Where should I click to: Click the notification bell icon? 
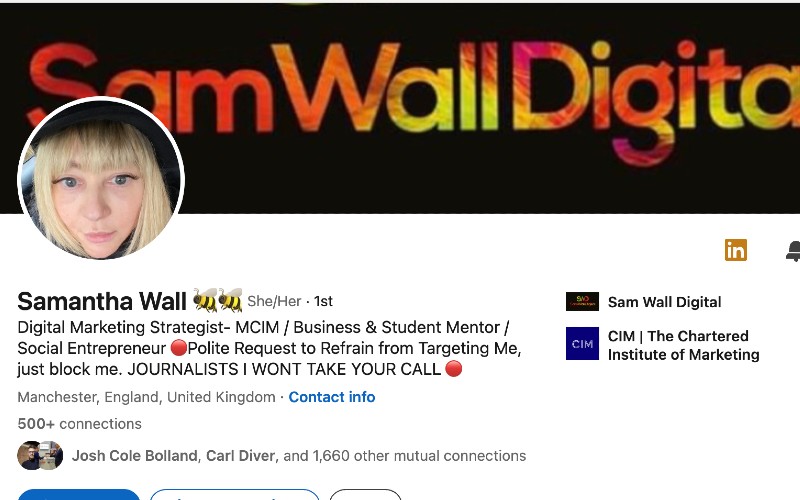[x=793, y=251]
